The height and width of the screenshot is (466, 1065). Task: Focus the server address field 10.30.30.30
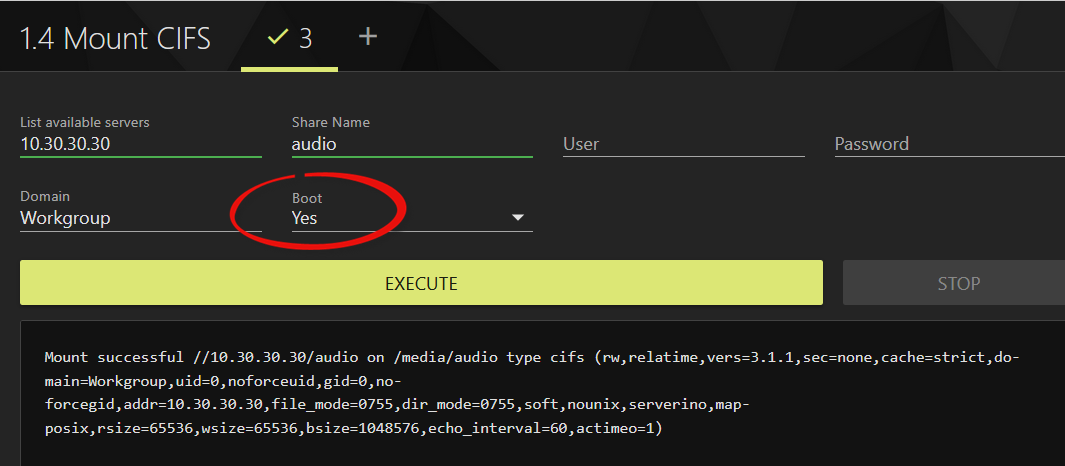(x=140, y=144)
